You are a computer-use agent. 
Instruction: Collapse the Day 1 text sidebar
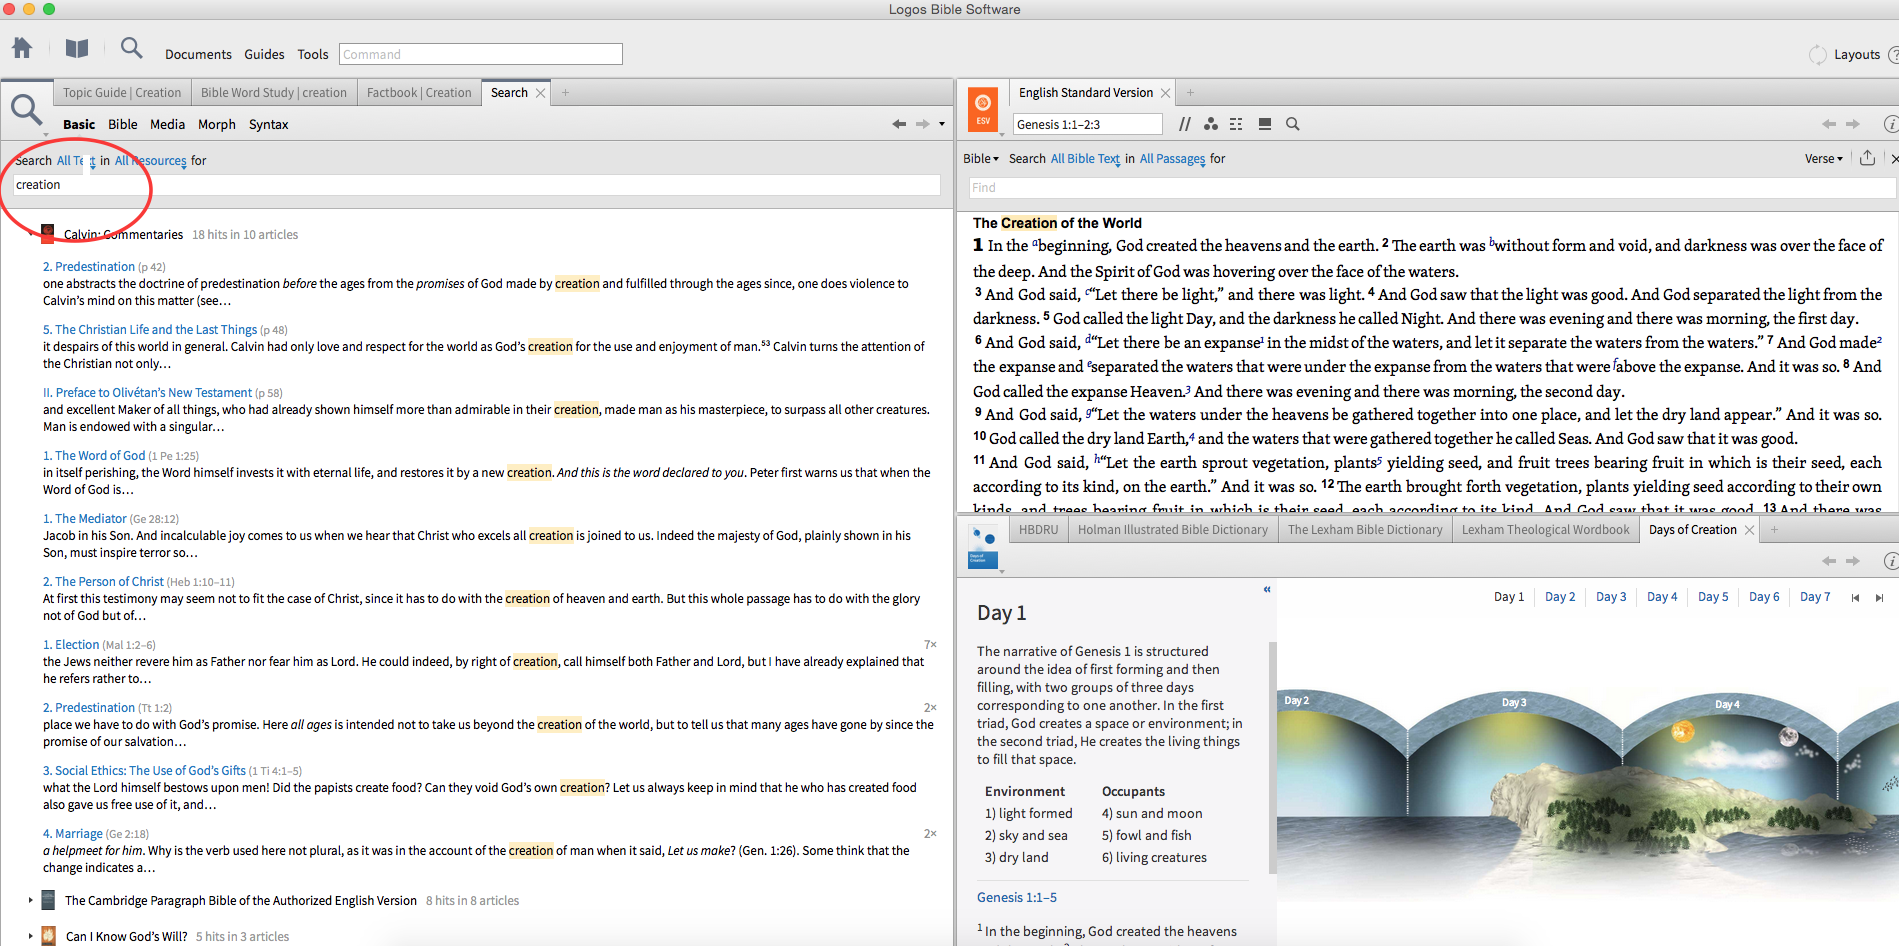pos(1267,590)
